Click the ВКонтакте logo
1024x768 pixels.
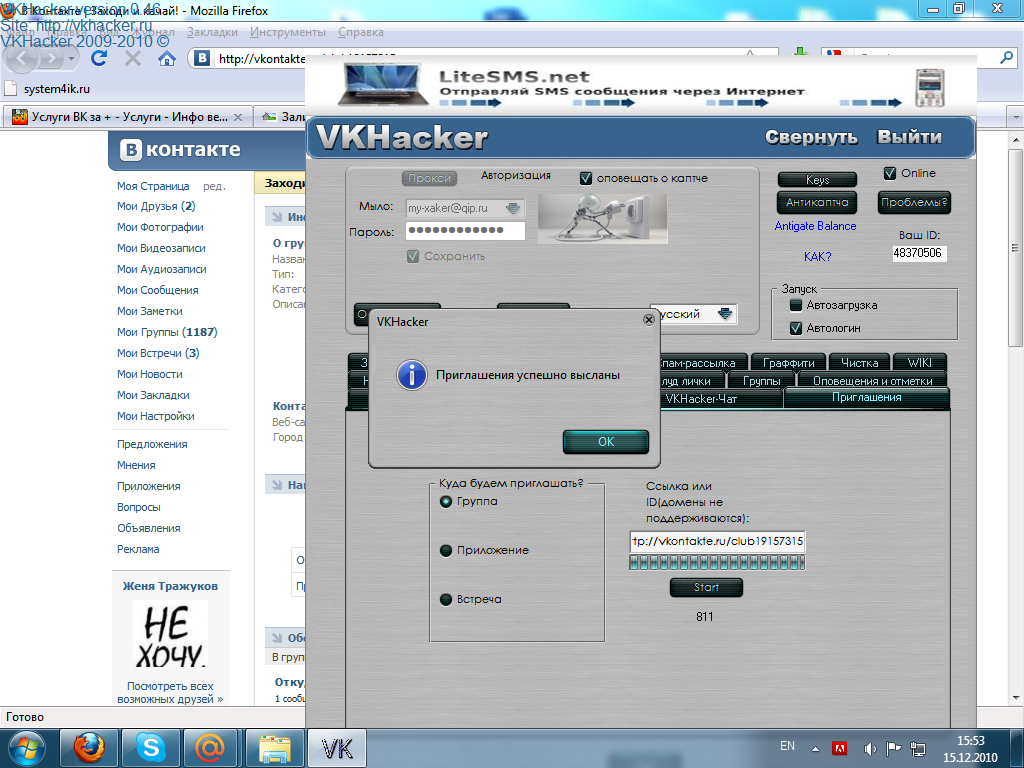coord(180,150)
